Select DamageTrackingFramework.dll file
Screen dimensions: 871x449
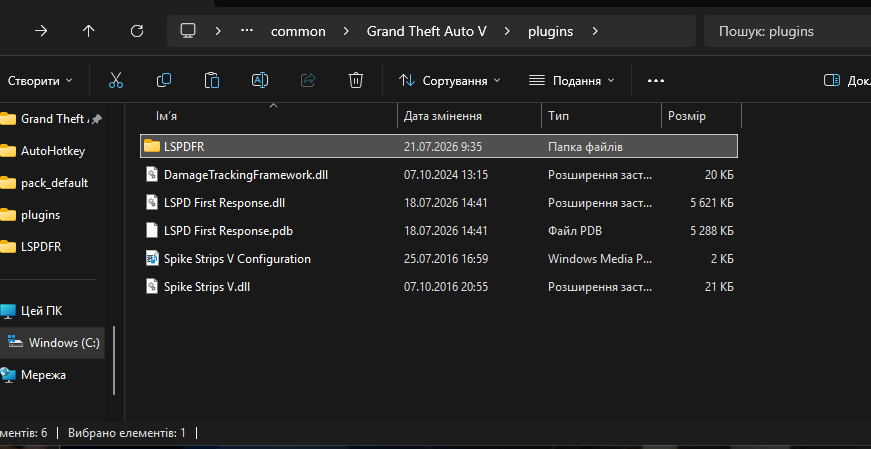(439, 175)
